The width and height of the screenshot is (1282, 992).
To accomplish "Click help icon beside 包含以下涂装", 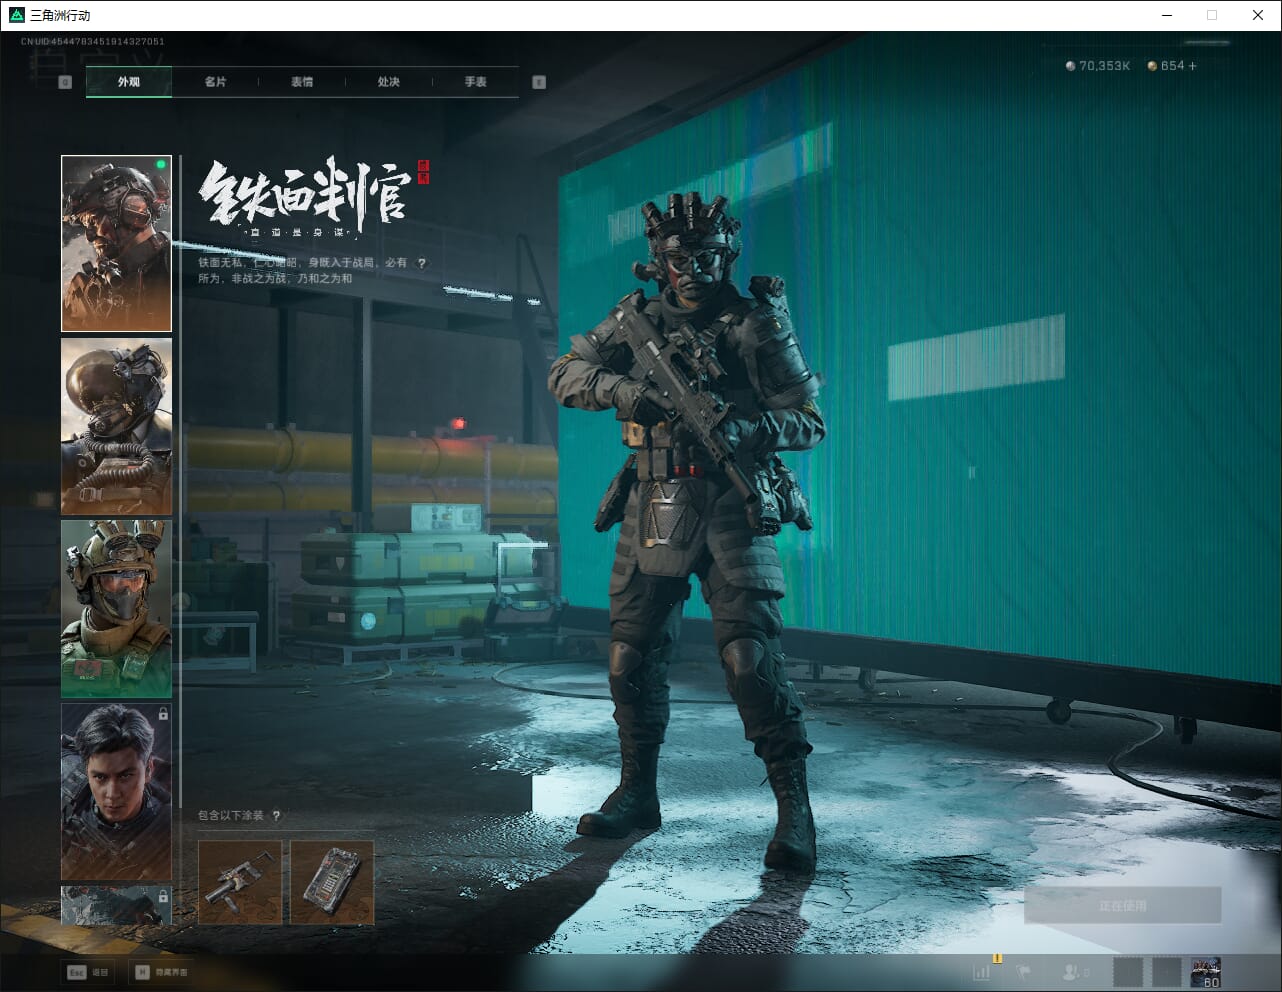I will point(276,816).
